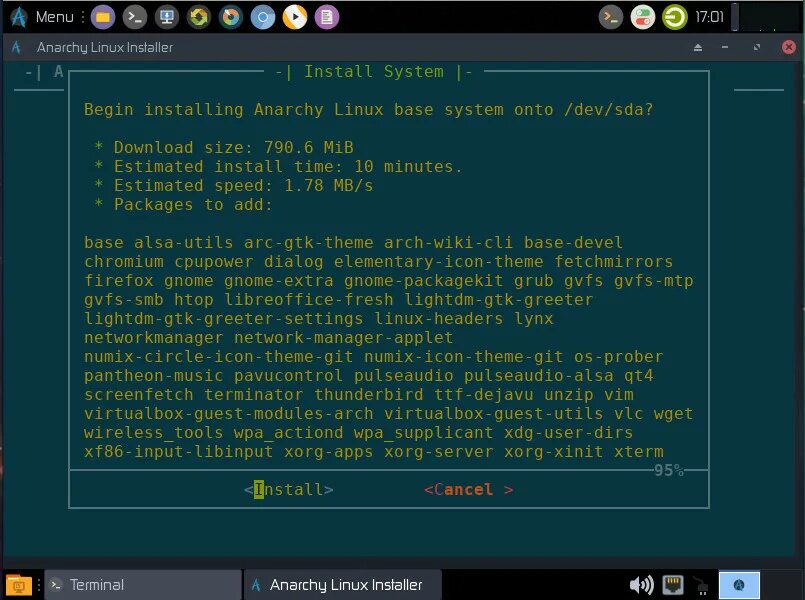The width and height of the screenshot is (805, 600).
Task: Click the terminal icon left of the toggle
Action: coord(611,17)
